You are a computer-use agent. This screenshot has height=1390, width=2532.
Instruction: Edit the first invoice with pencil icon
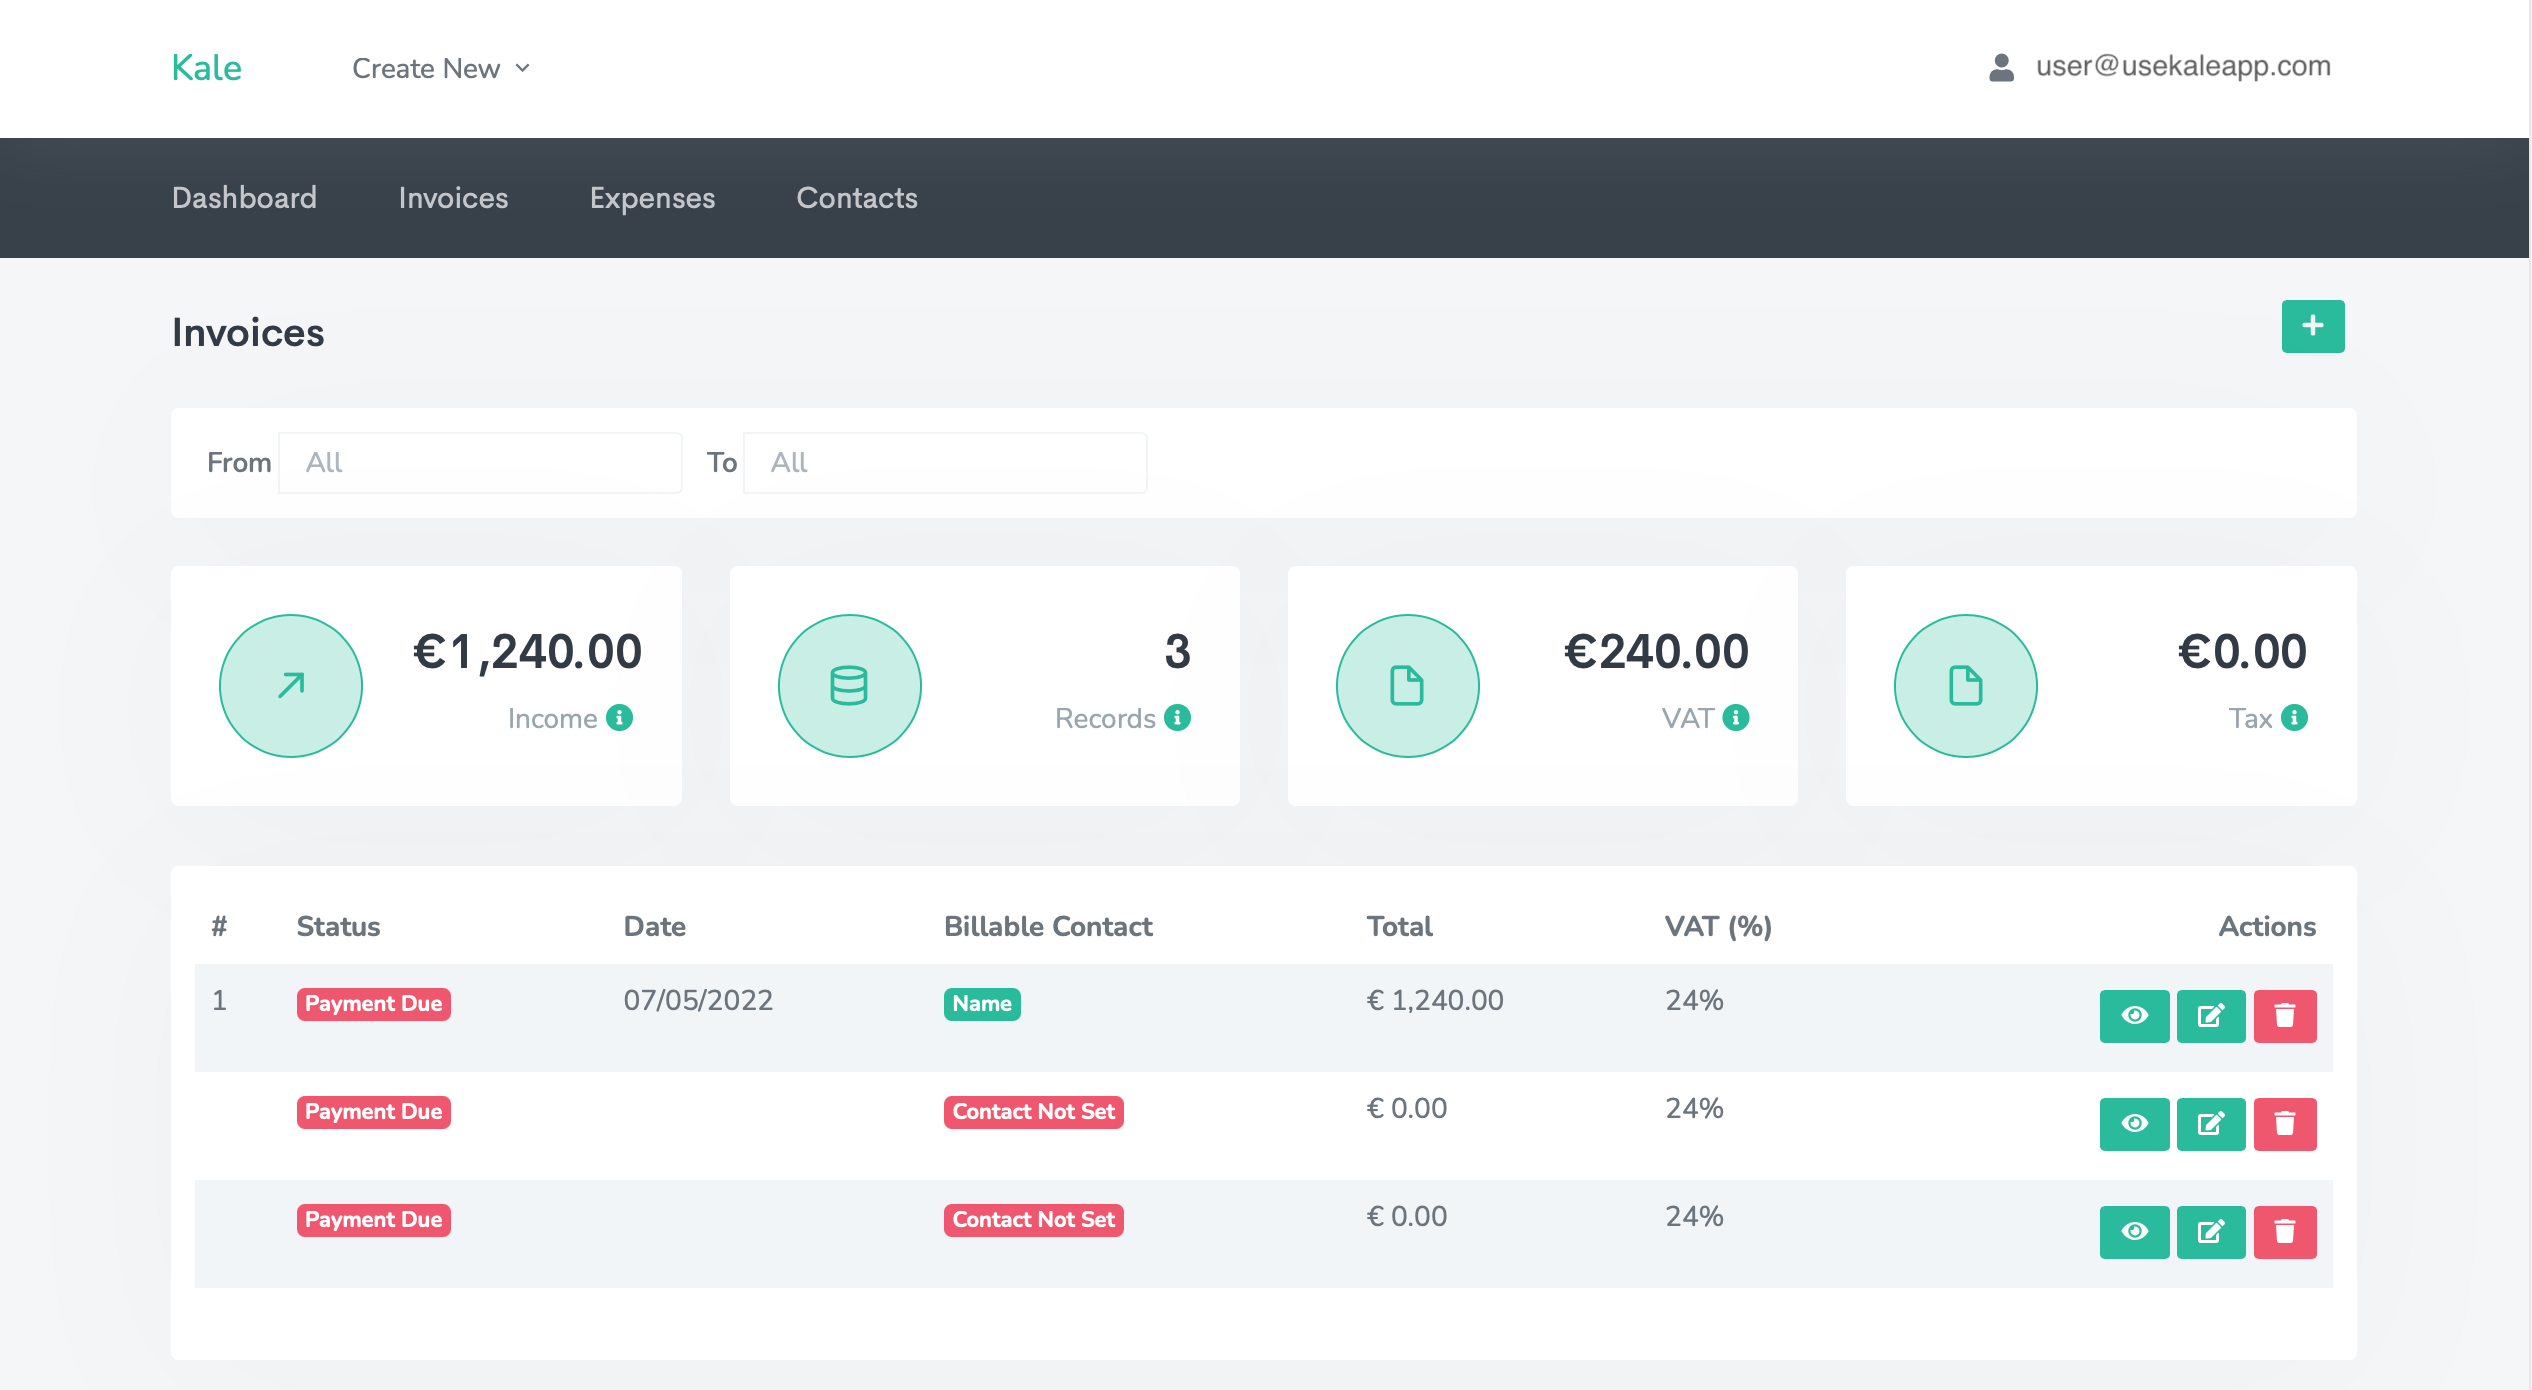(2210, 1016)
